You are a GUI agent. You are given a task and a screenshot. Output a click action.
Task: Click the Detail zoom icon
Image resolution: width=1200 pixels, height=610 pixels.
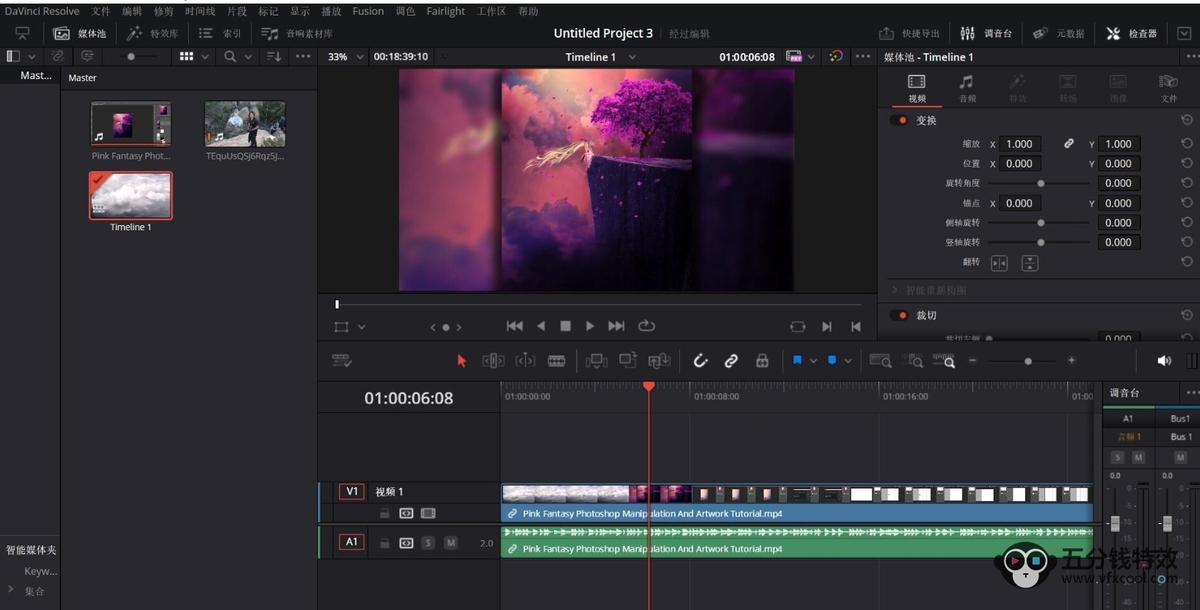pos(913,361)
